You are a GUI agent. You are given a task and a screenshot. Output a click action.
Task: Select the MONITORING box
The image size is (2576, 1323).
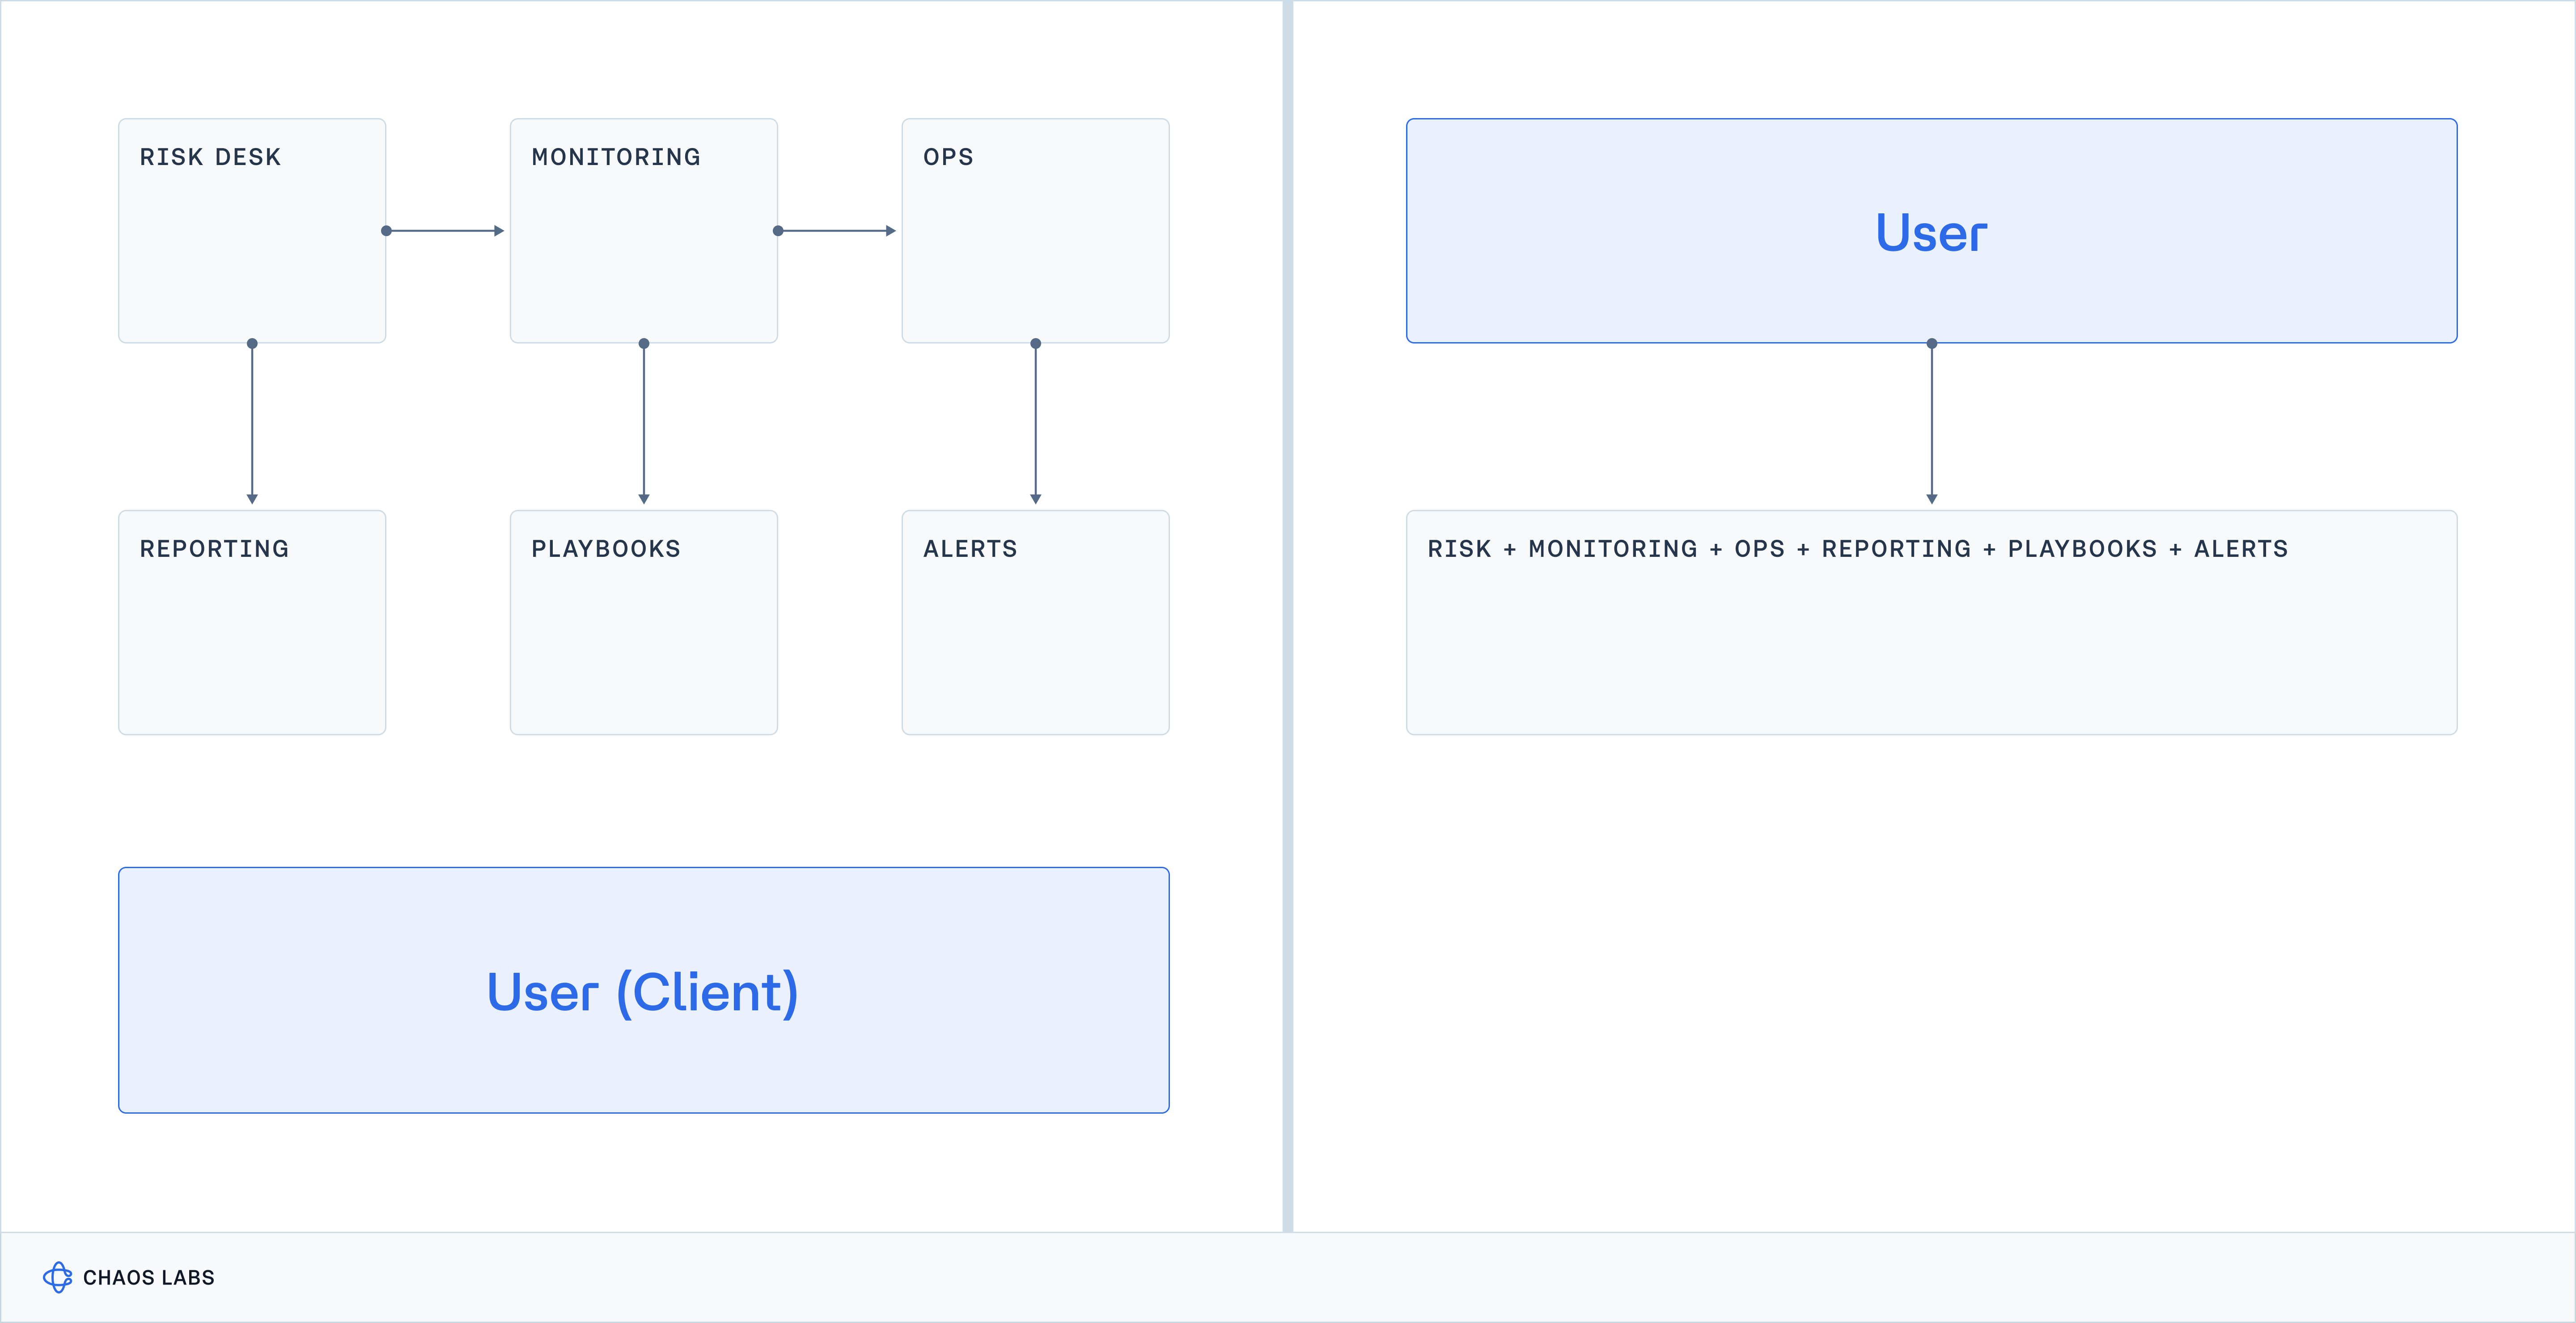(x=643, y=231)
